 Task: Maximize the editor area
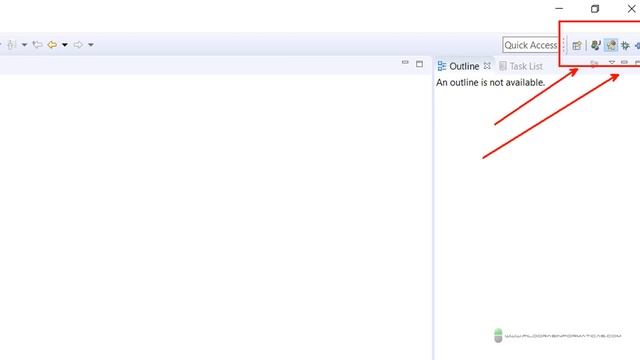coord(419,64)
